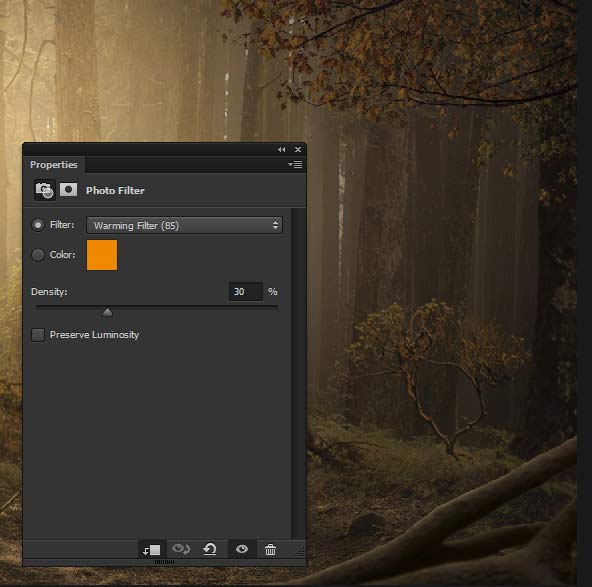The height and width of the screenshot is (587, 592).
Task: Select the Filter radio button
Action: click(x=38, y=225)
